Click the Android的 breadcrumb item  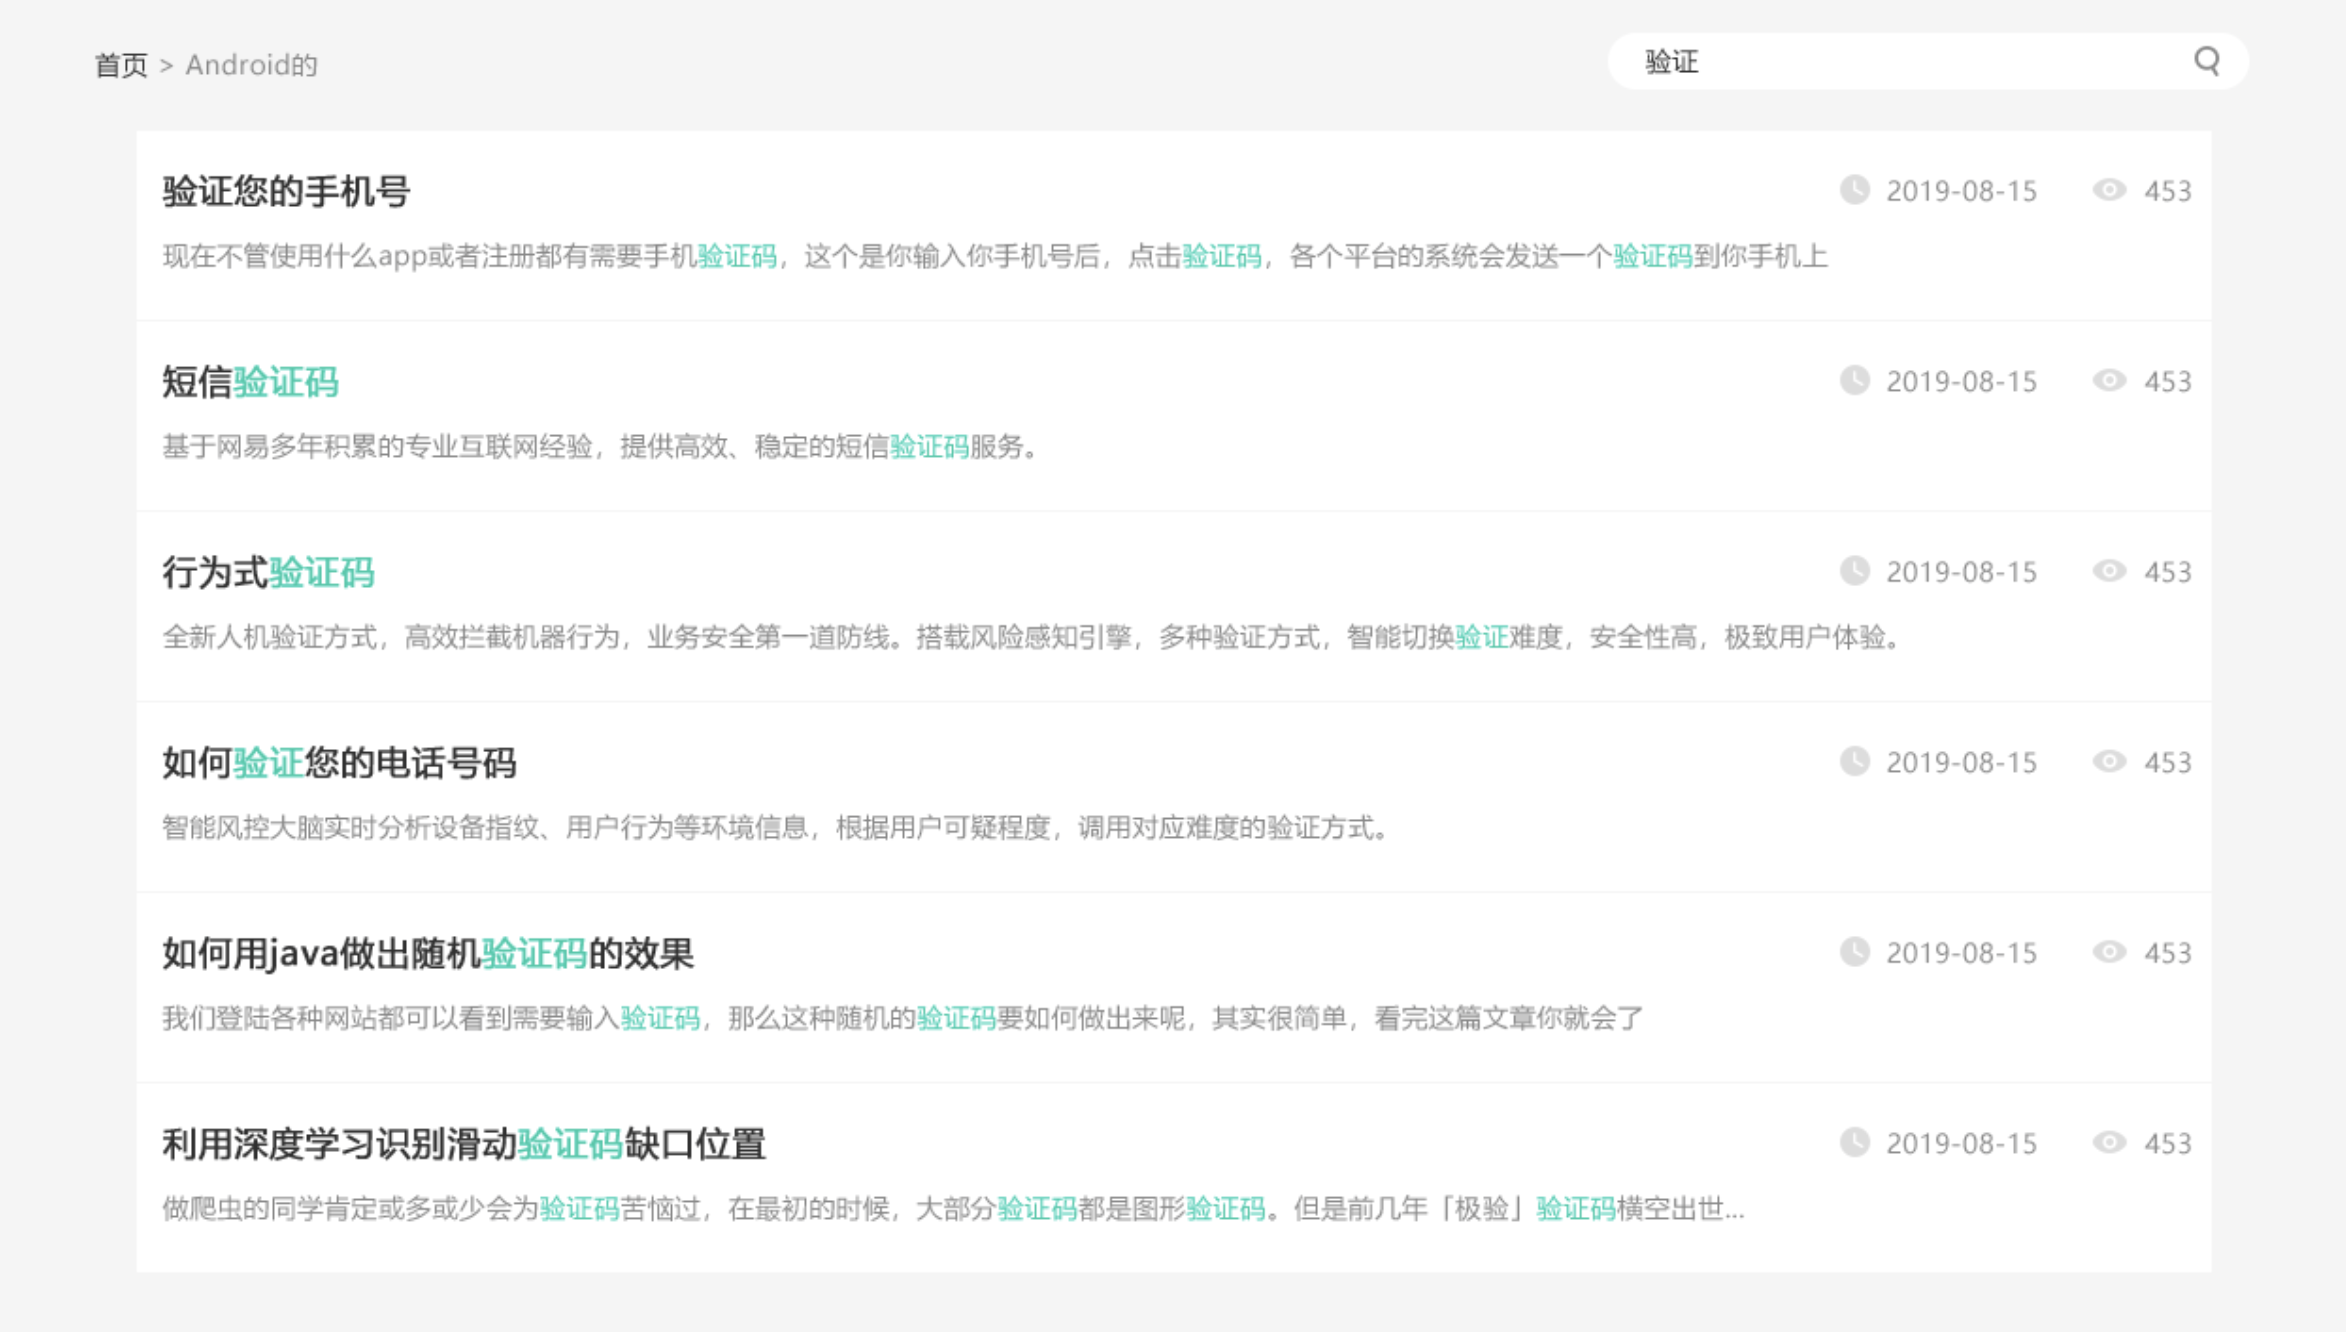click(251, 65)
